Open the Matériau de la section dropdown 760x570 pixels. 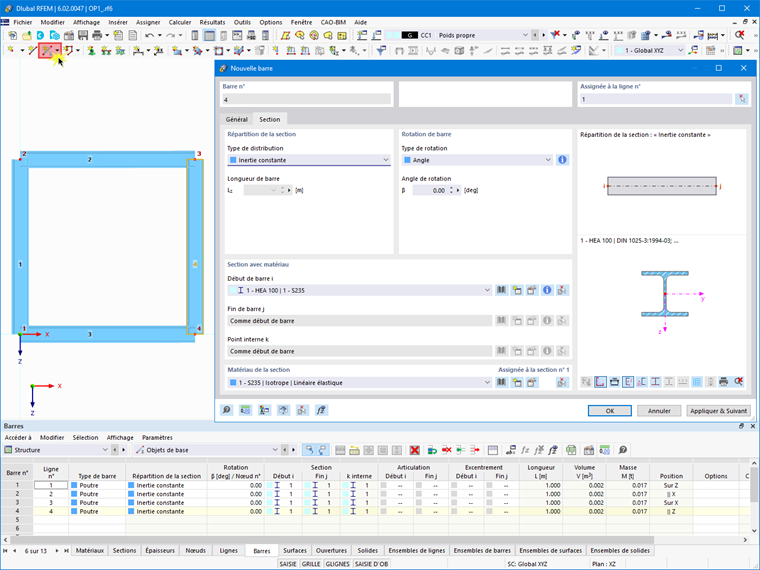point(360,382)
